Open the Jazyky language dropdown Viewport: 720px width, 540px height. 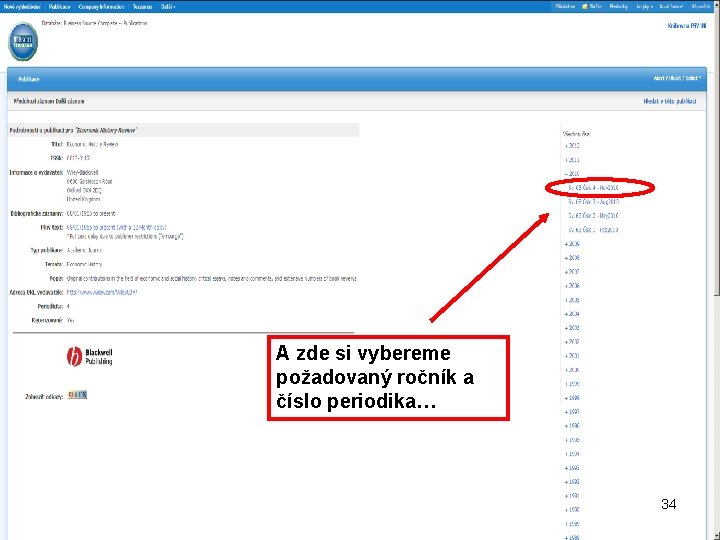click(x=644, y=6)
